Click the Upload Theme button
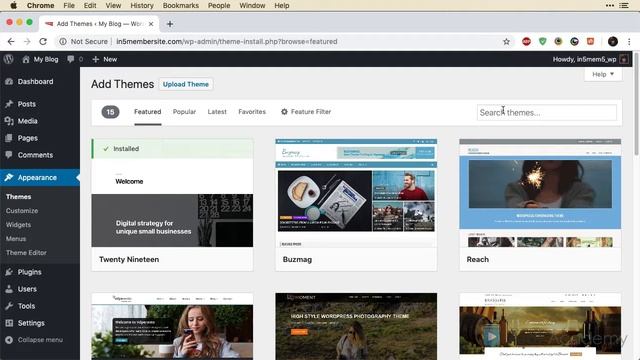 coord(186,84)
